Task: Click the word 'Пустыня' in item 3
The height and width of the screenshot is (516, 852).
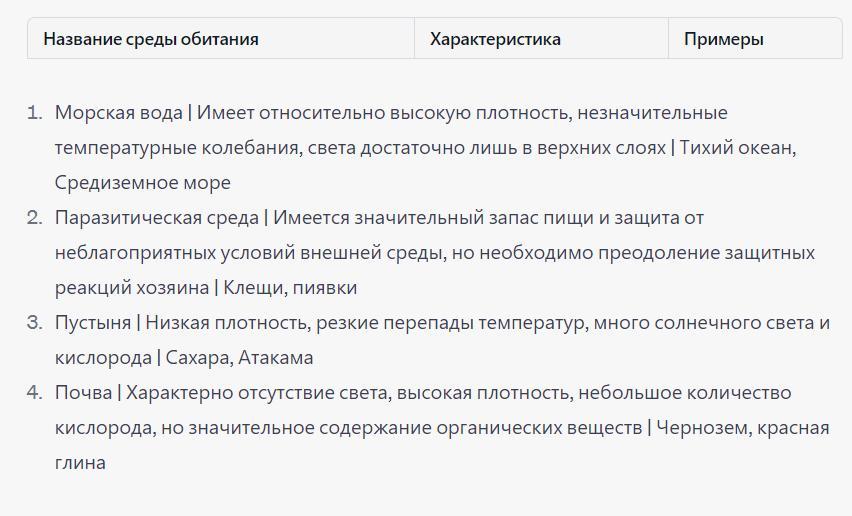Action: (x=93, y=323)
